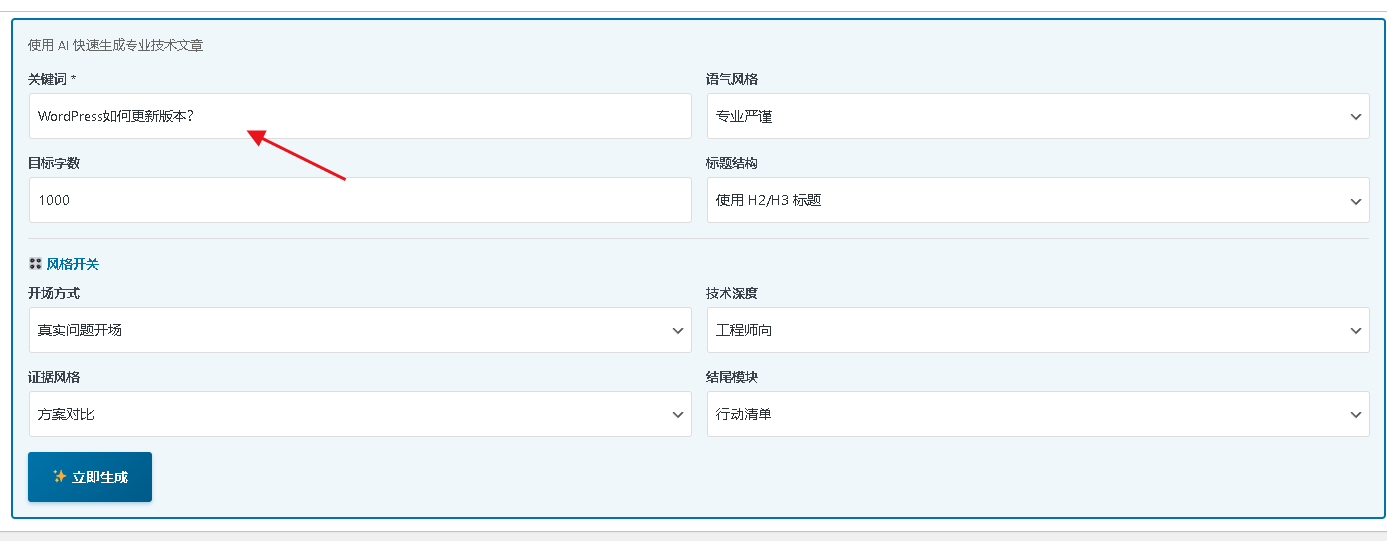Click the 目标字数 field containing 1000
Screen dimensions: 1387x541
click(360, 200)
